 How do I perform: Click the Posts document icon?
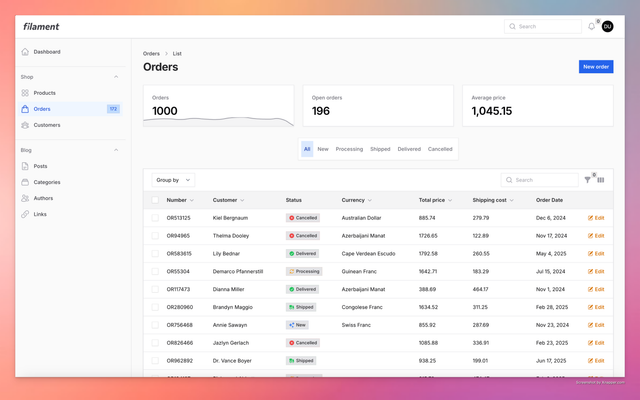click(25, 166)
